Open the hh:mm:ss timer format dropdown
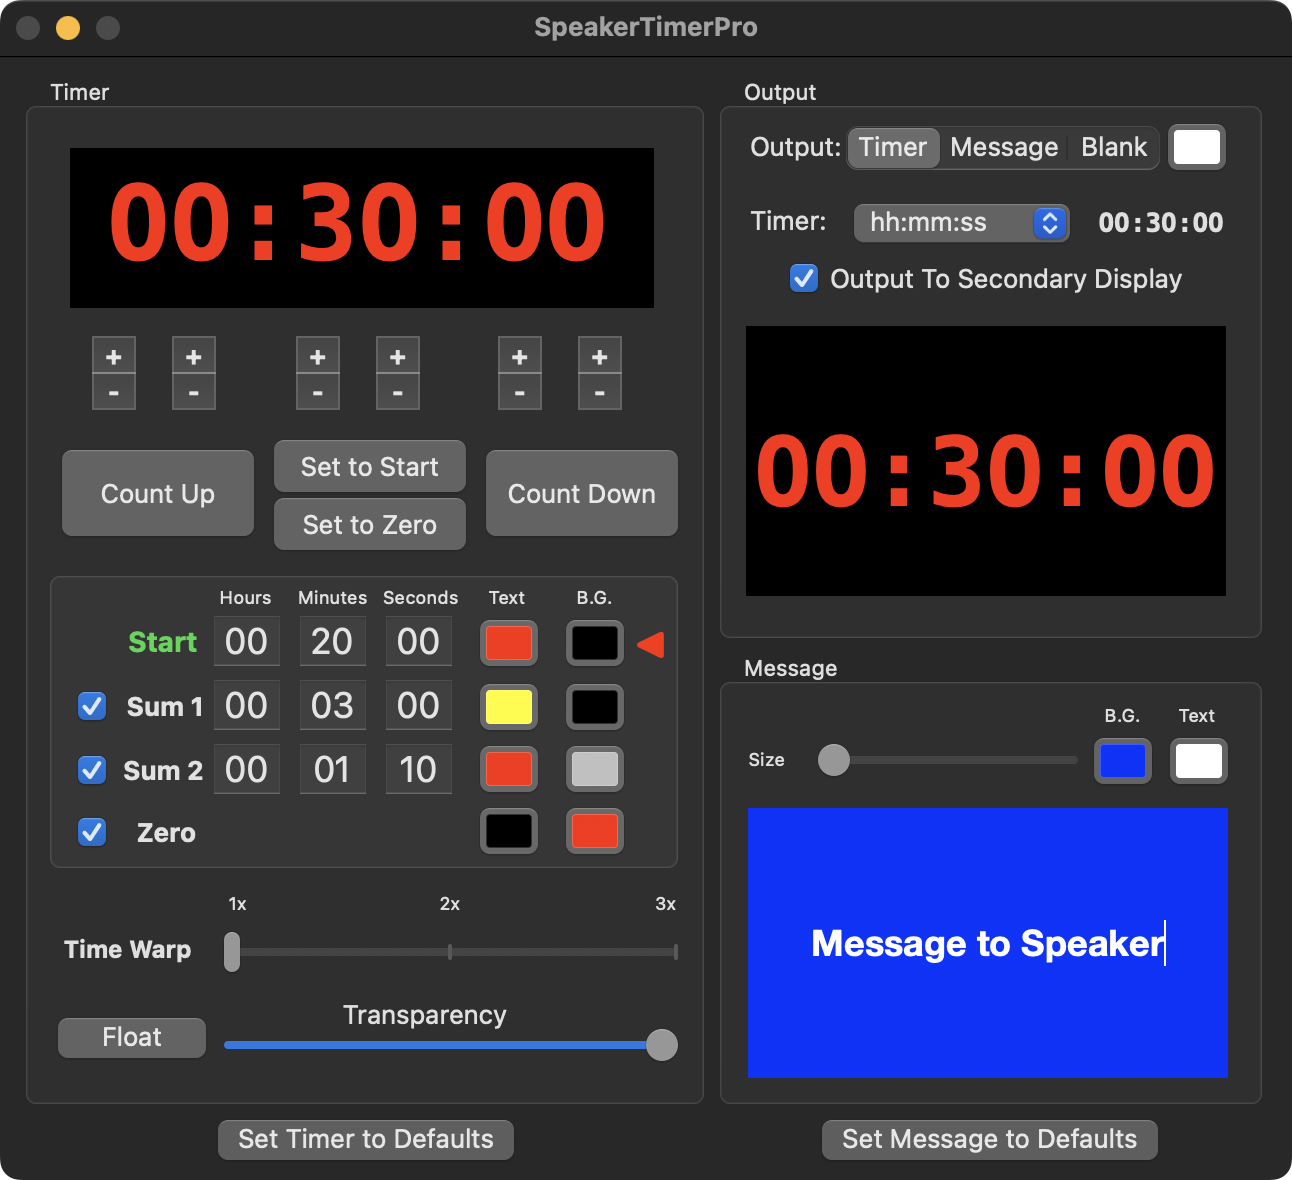This screenshot has height=1180, width=1292. [x=961, y=222]
